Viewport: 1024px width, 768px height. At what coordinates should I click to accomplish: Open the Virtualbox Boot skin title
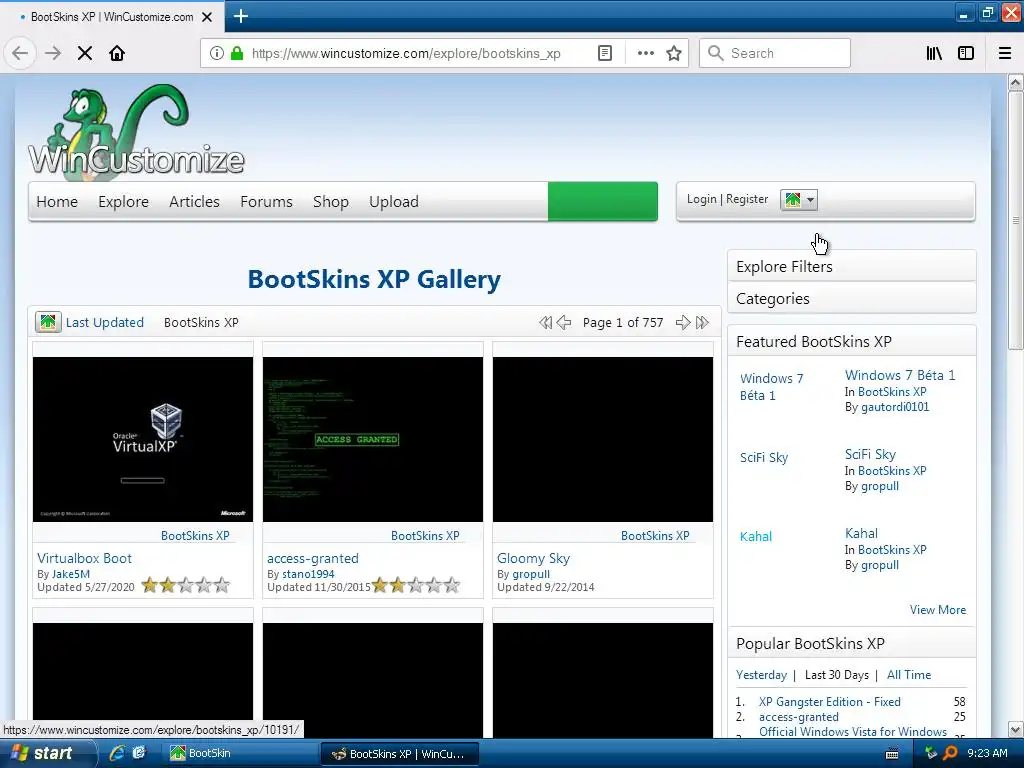coord(84,558)
